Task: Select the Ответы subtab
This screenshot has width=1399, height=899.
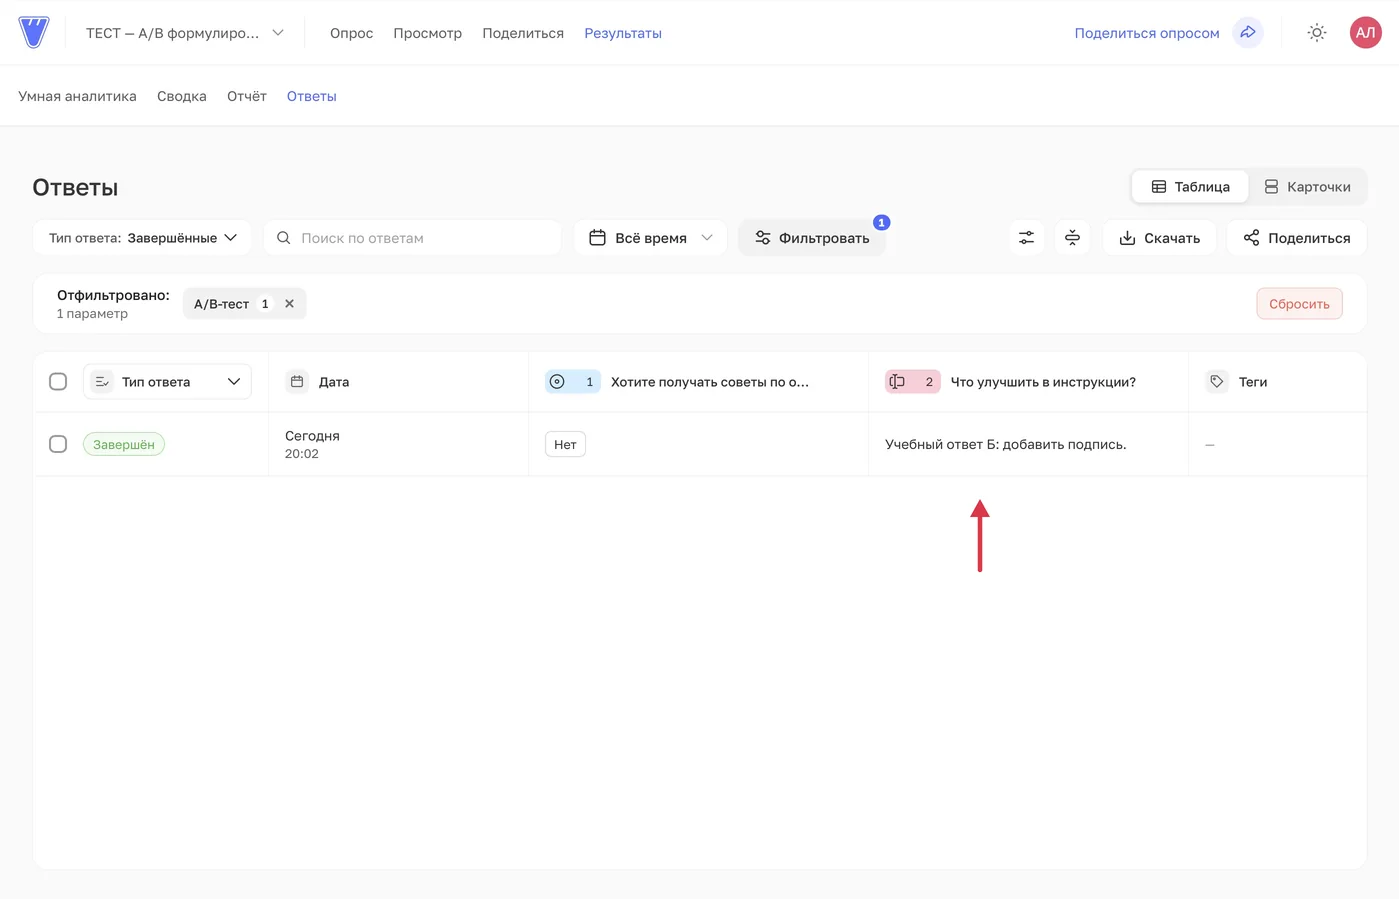Action: click(312, 96)
